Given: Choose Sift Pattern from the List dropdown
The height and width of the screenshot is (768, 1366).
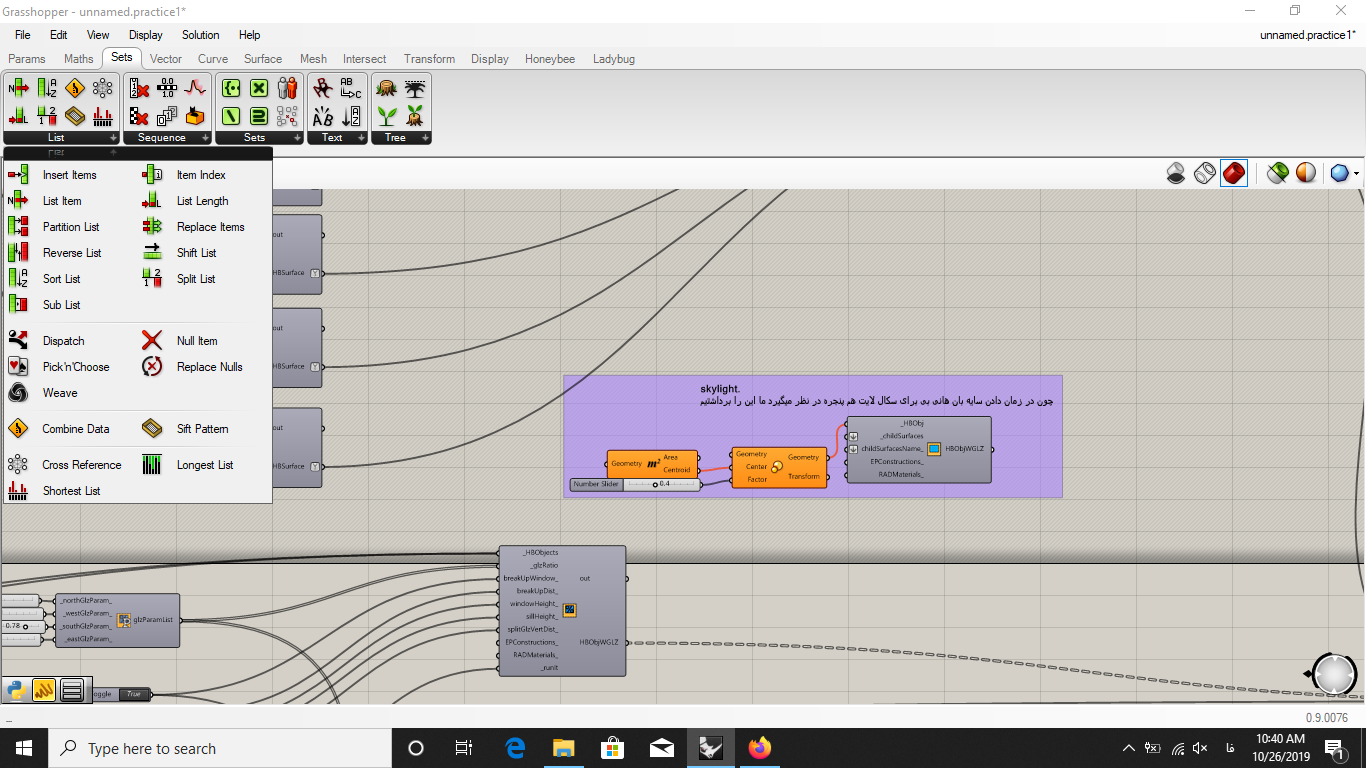Looking at the screenshot, I should coord(203,429).
